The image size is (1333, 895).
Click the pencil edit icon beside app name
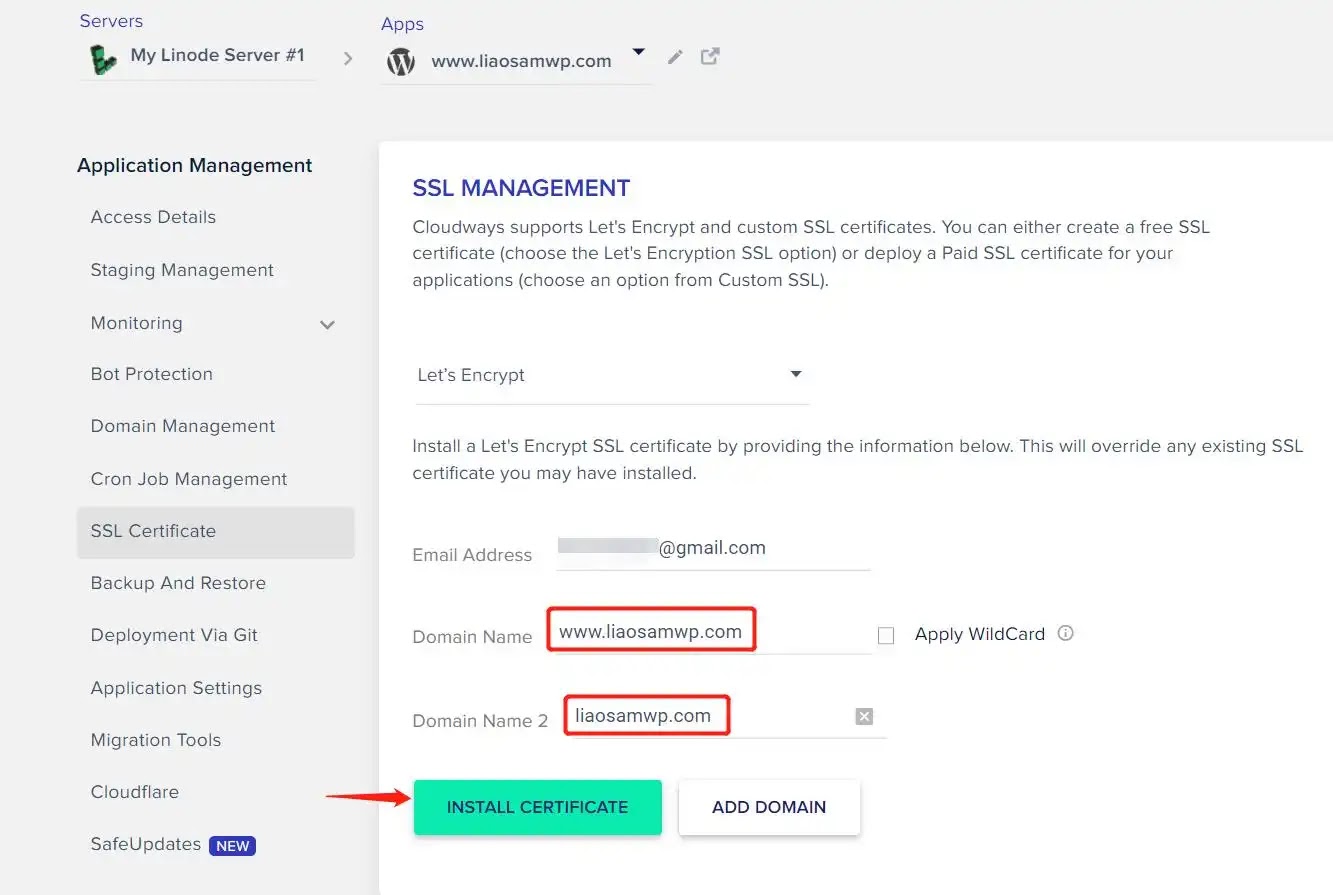(x=675, y=57)
